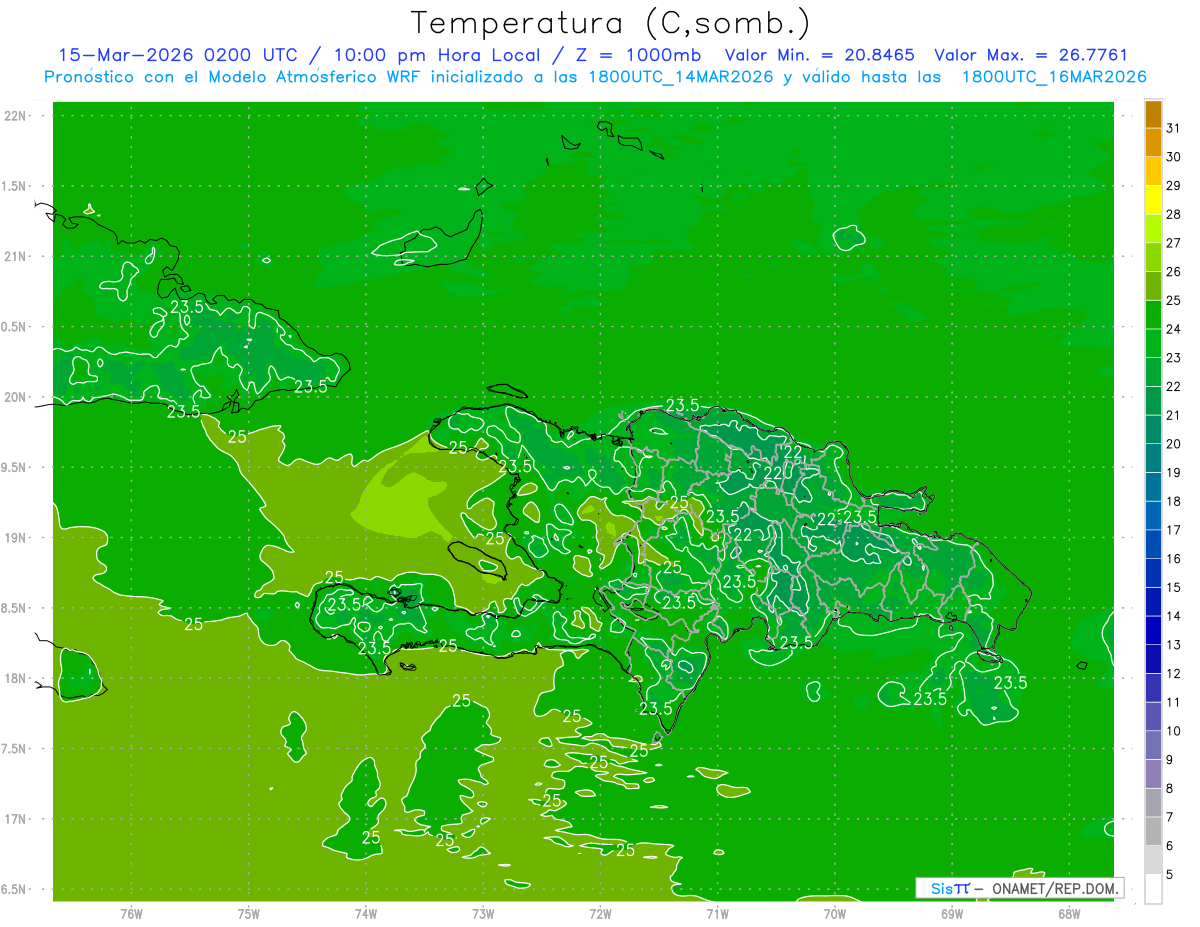Viewport: 1200px width, 927px height.
Task: Click the gray swatch between 6 and 7
Action: pos(1153,831)
